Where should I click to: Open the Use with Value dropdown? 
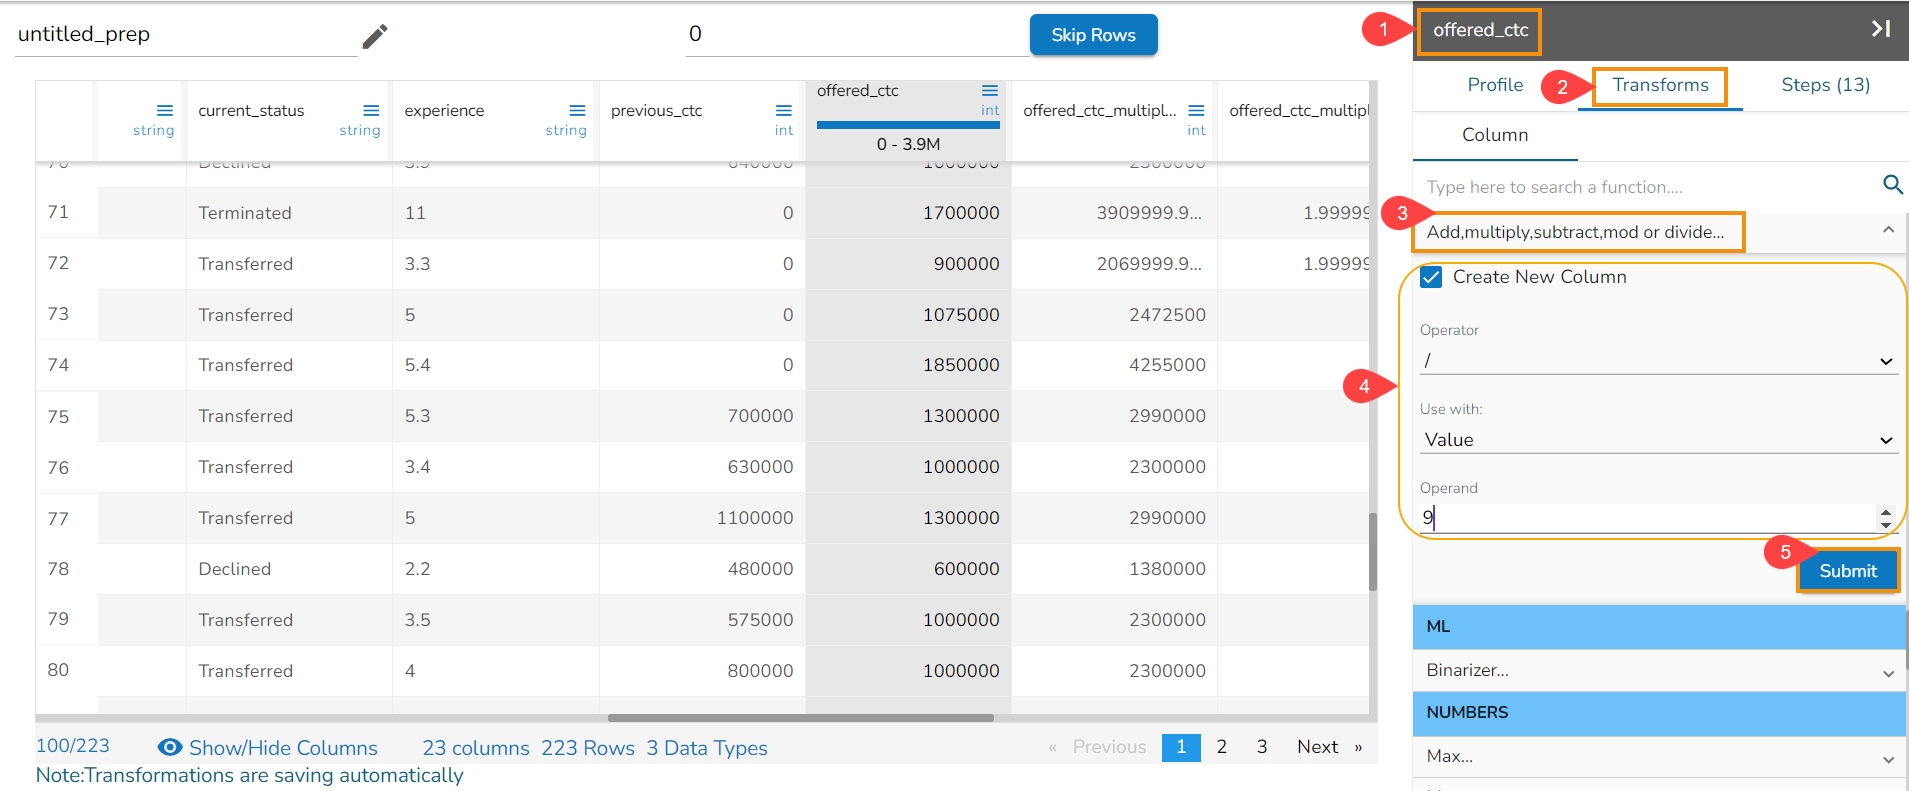tap(1657, 440)
